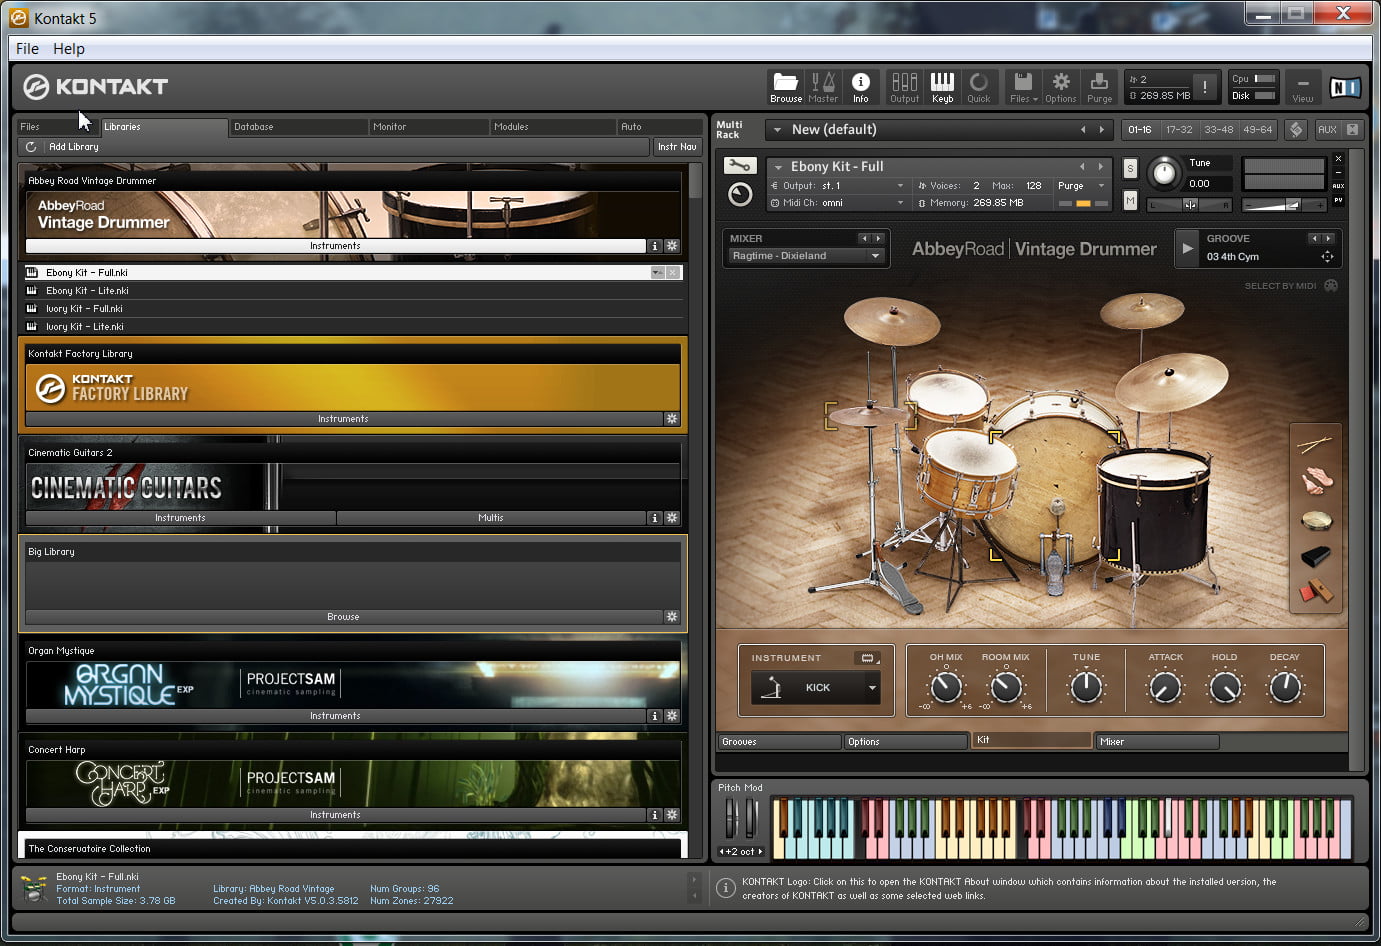Toggle the AUX sends in rack header
The width and height of the screenshot is (1381, 946).
point(1327,130)
